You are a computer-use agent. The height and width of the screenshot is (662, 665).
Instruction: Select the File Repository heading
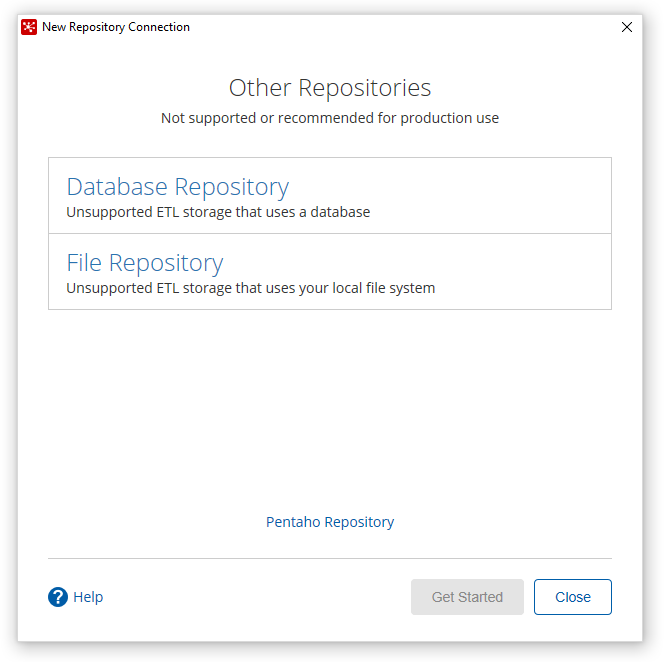[145, 263]
